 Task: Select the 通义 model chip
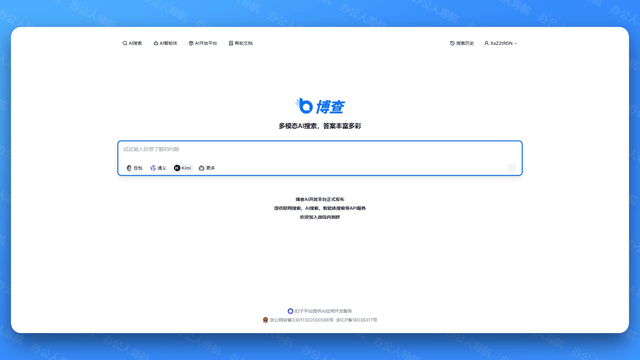[x=158, y=168]
